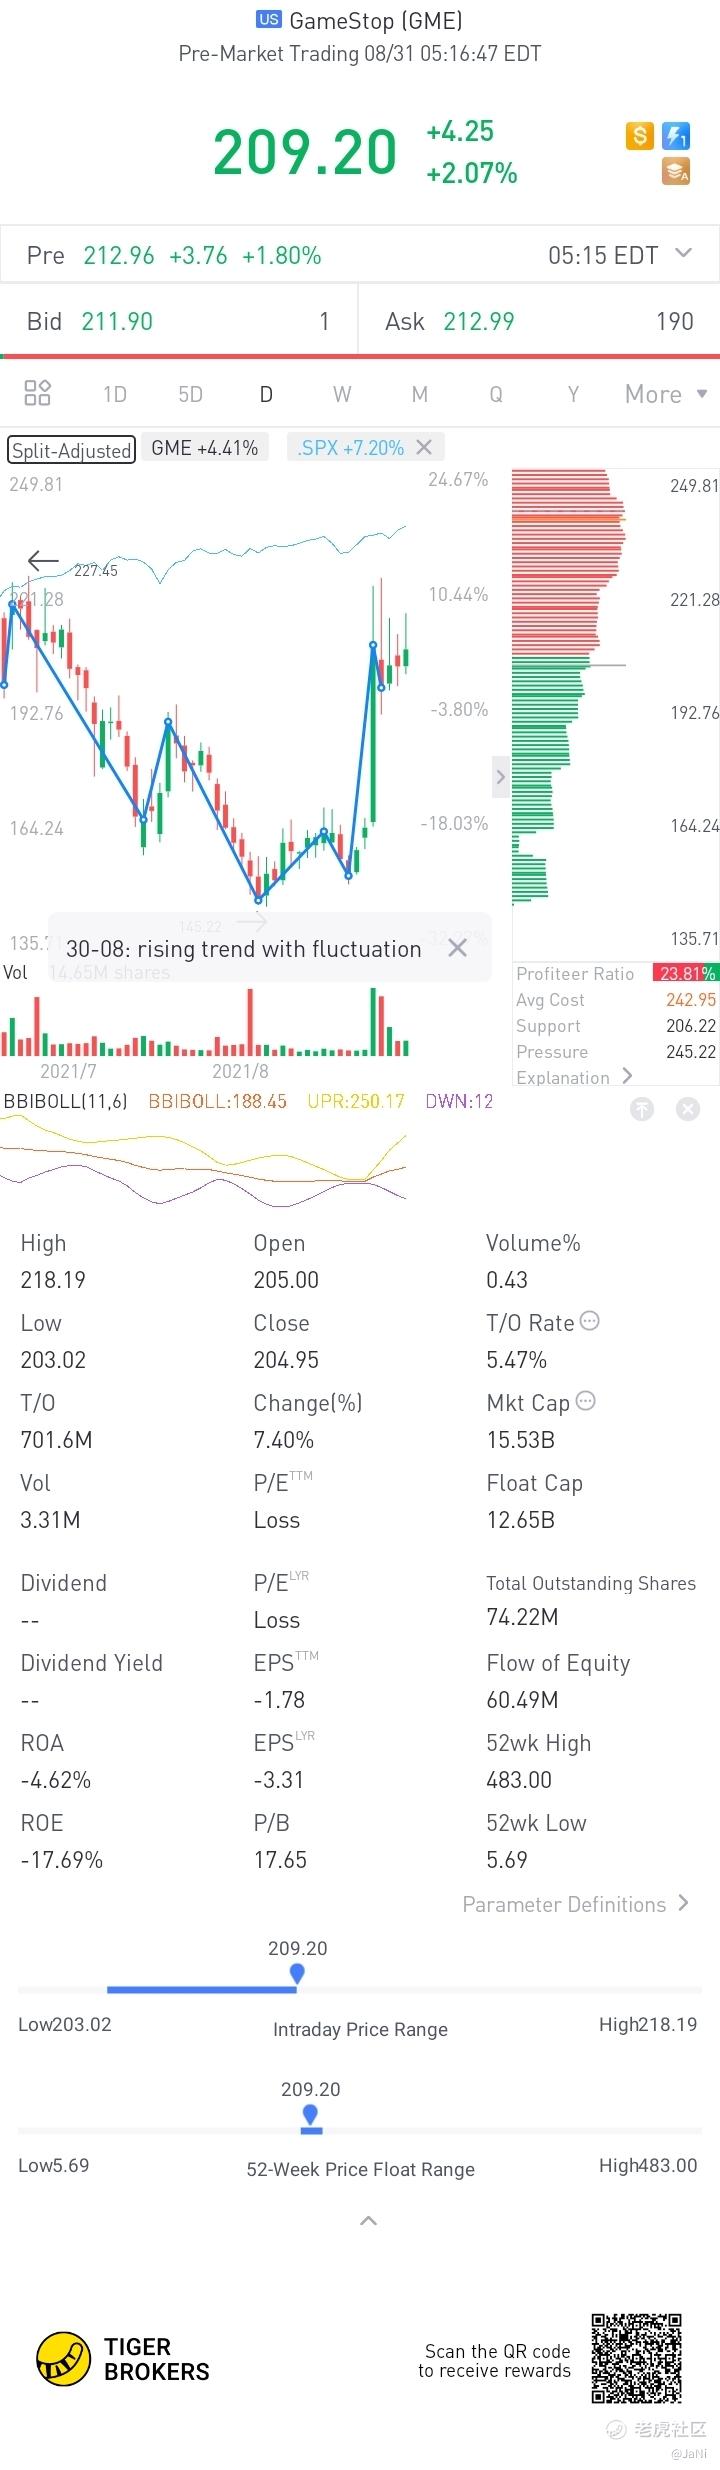Tap the US market flag badge
720x2470 pixels.
(268, 19)
